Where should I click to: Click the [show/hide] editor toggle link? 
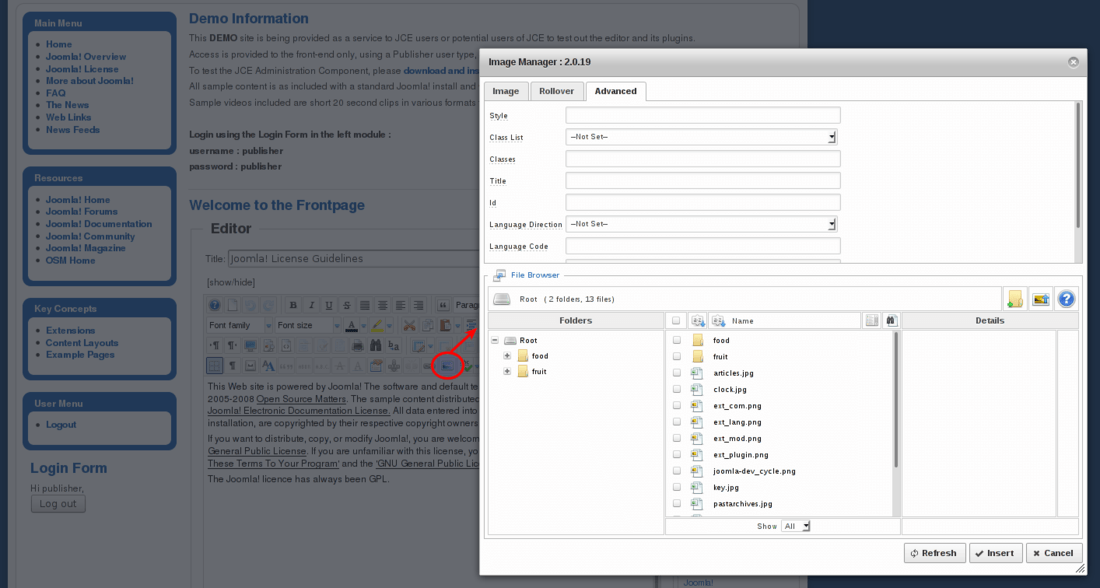pyautogui.click(x=231, y=282)
